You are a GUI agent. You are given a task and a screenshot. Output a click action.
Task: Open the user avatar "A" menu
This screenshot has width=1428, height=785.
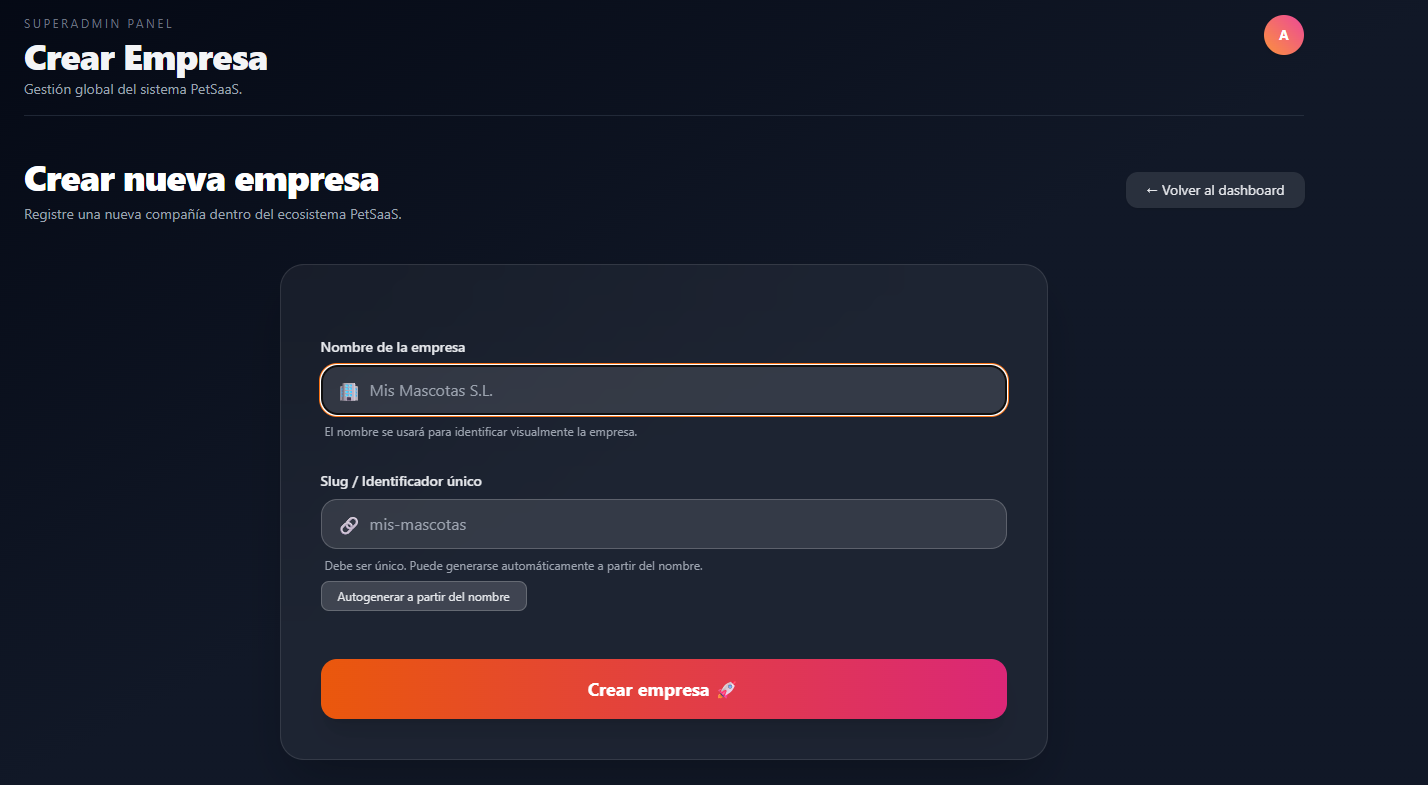(1283, 35)
